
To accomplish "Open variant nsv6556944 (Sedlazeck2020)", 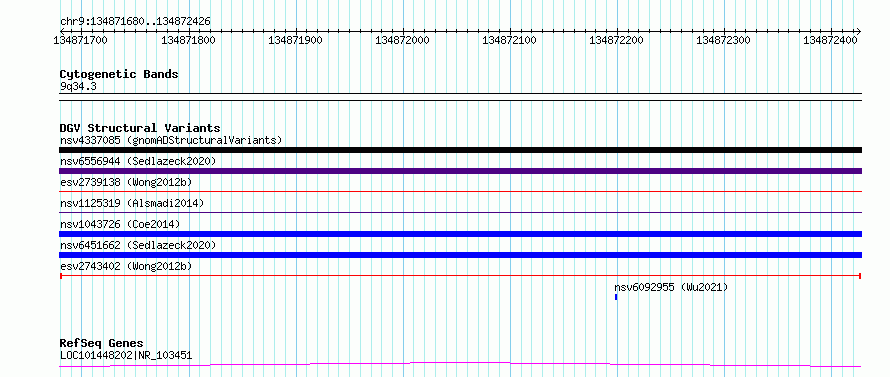I will tap(138, 161).
